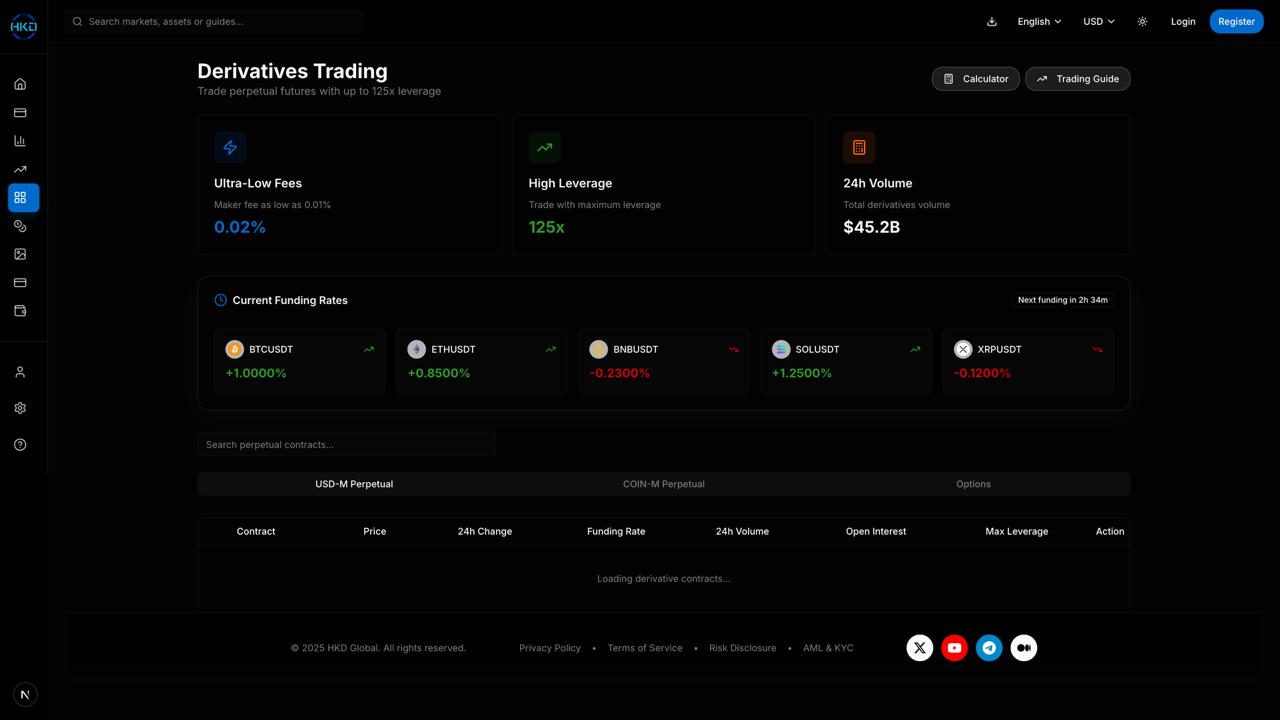Expand the English language dropdown
Viewport: 1280px width, 720px height.
click(x=1039, y=21)
